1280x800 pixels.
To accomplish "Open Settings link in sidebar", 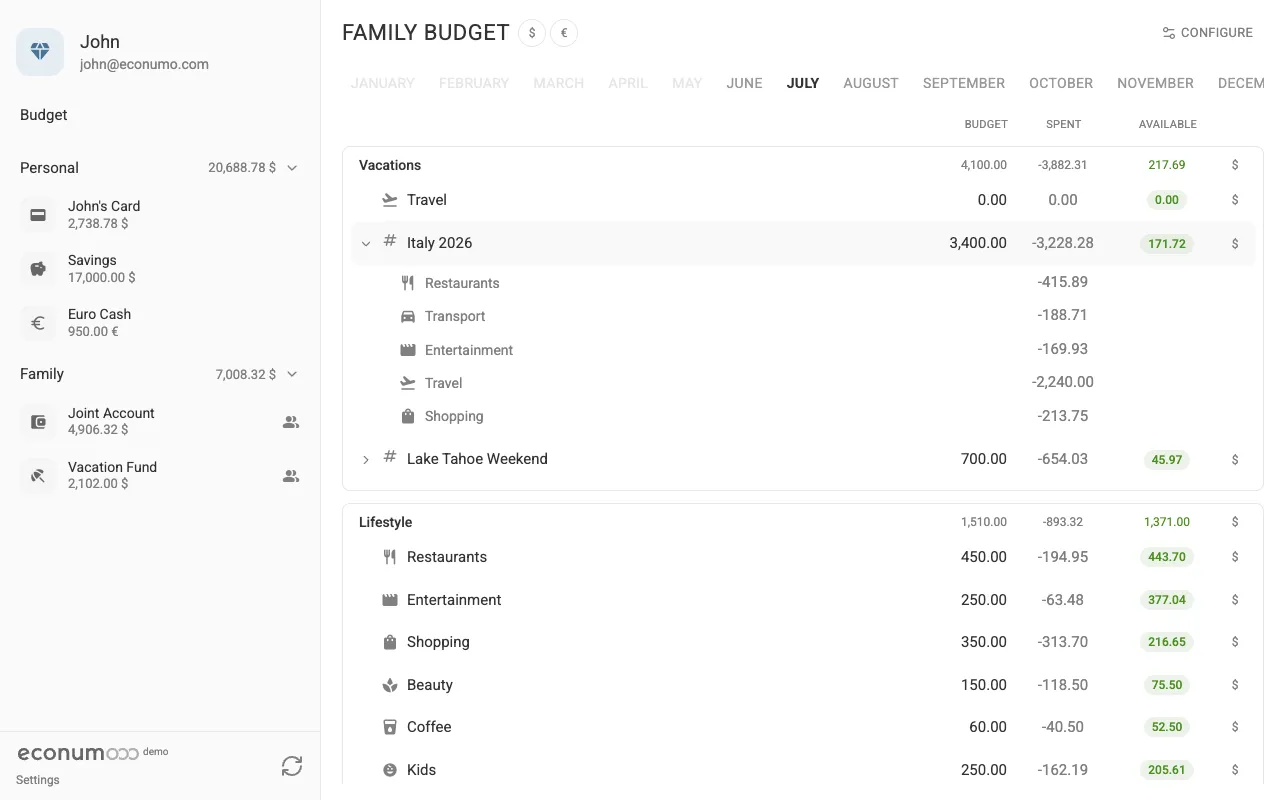I will coord(38,780).
